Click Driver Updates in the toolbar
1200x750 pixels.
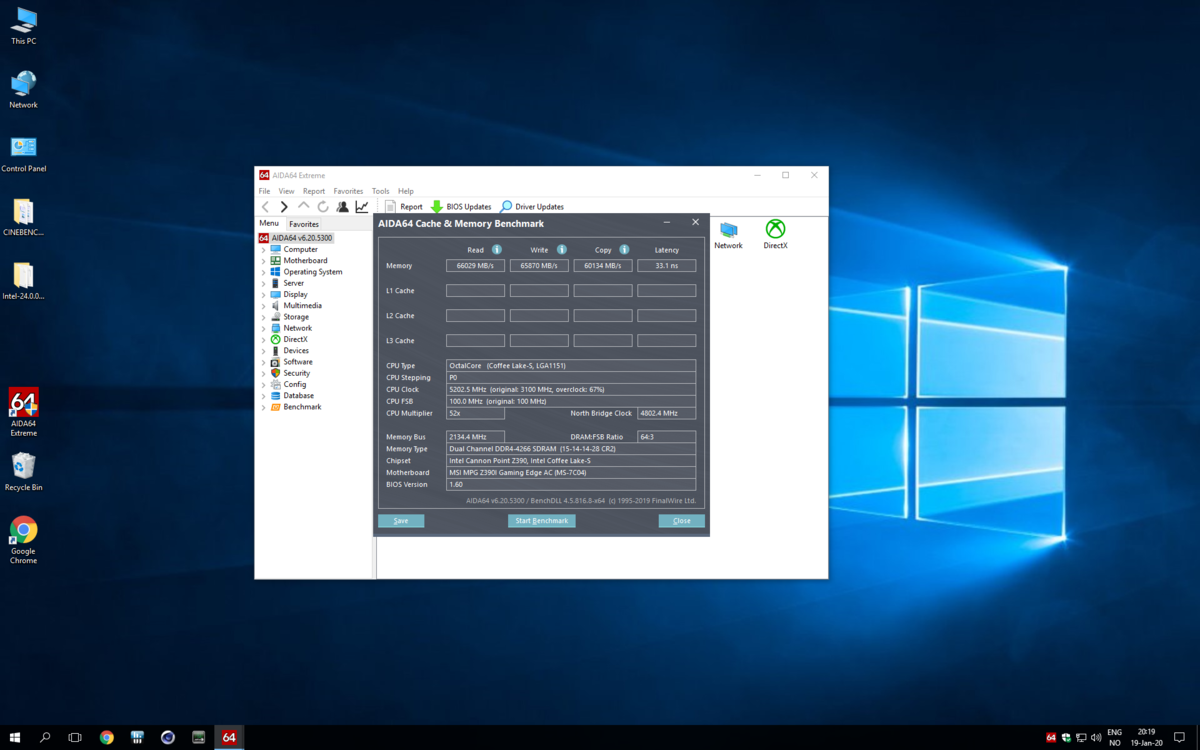click(x=532, y=207)
